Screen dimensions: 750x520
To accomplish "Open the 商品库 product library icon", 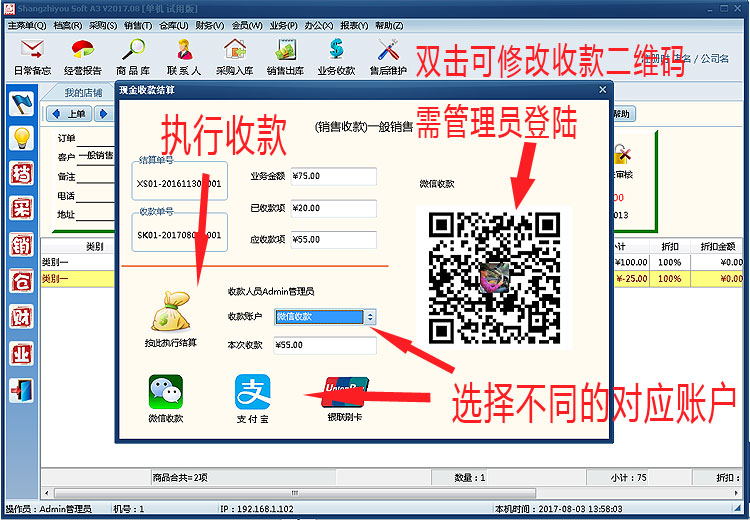I will point(133,57).
